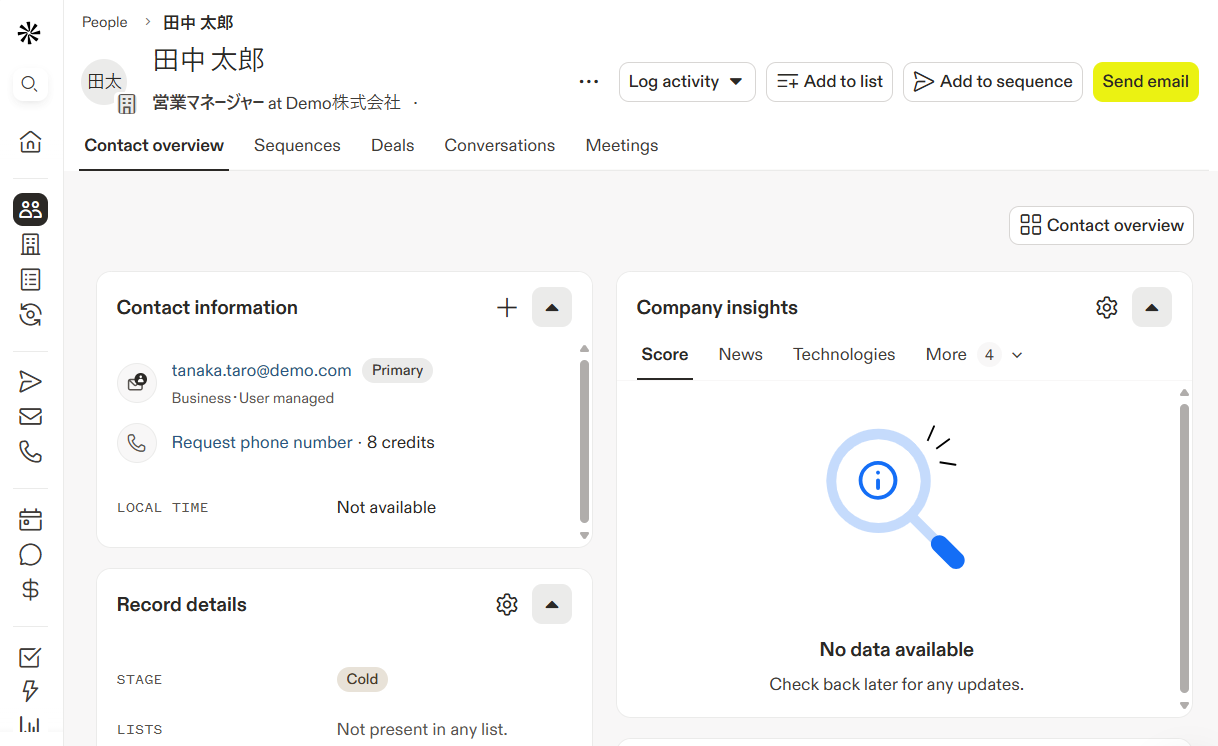Collapse the Record details panel
Image resolution: width=1218 pixels, height=746 pixels.
coord(552,604)
